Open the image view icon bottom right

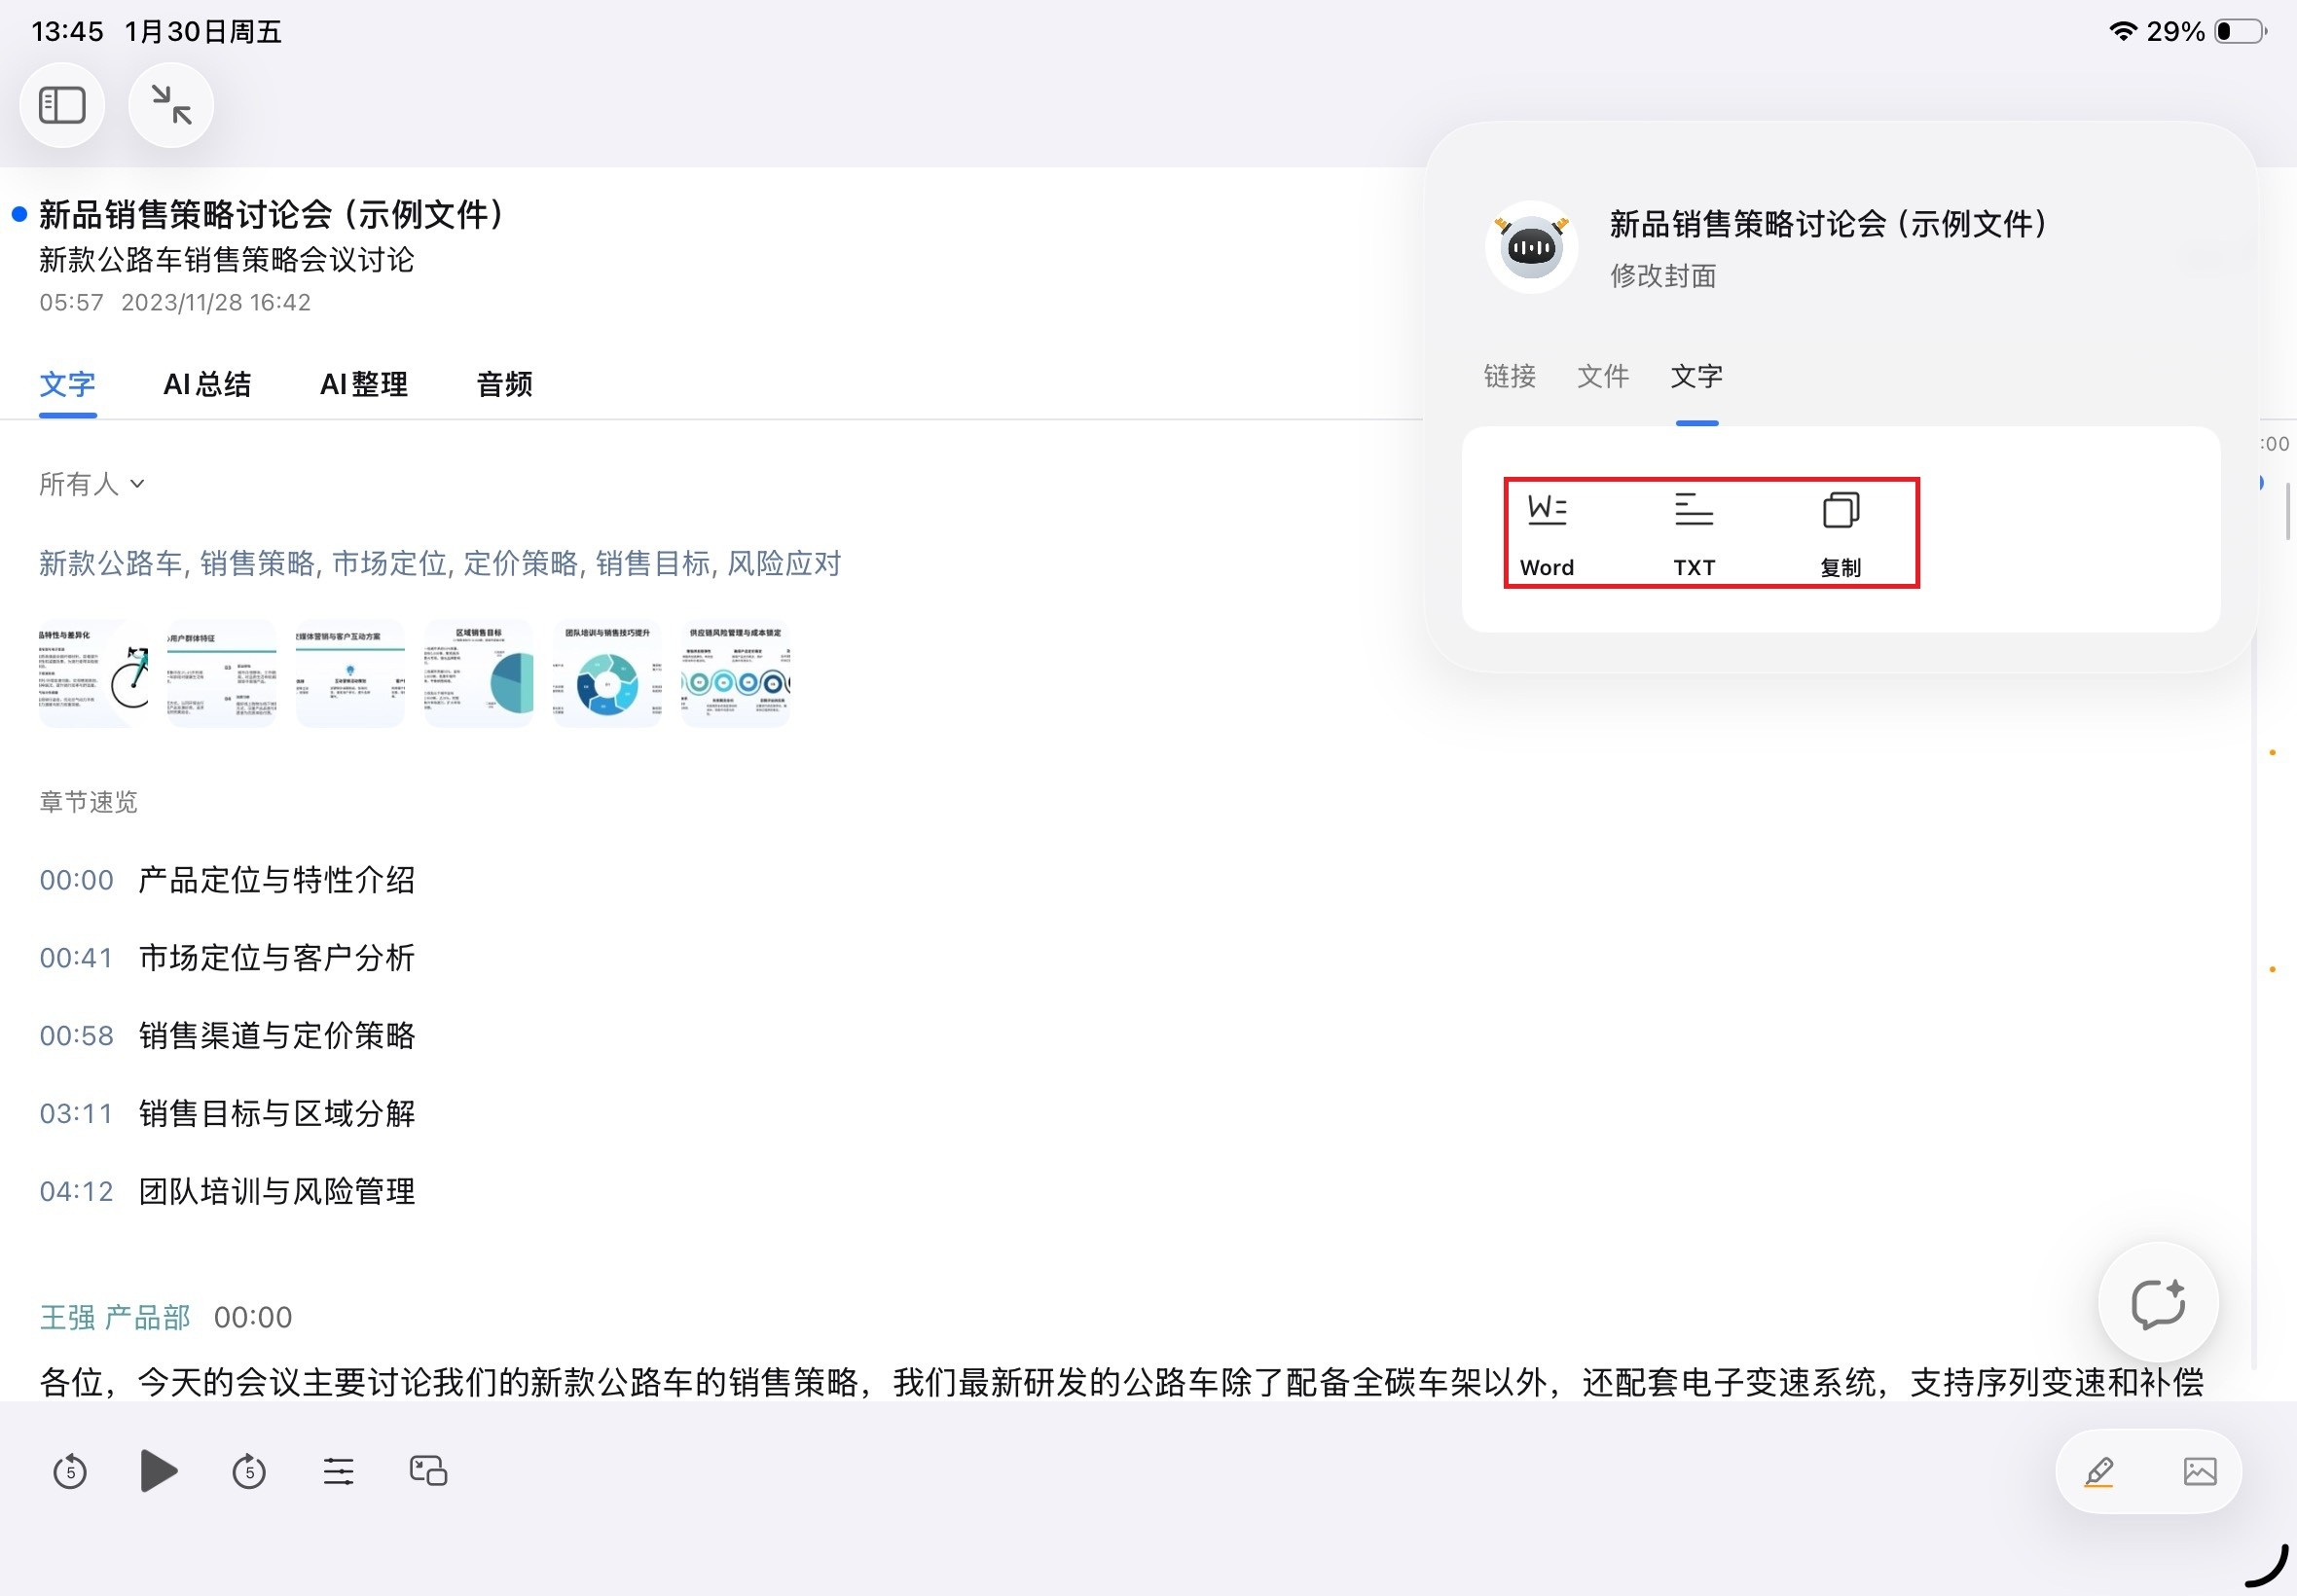click(2199, 1470)
